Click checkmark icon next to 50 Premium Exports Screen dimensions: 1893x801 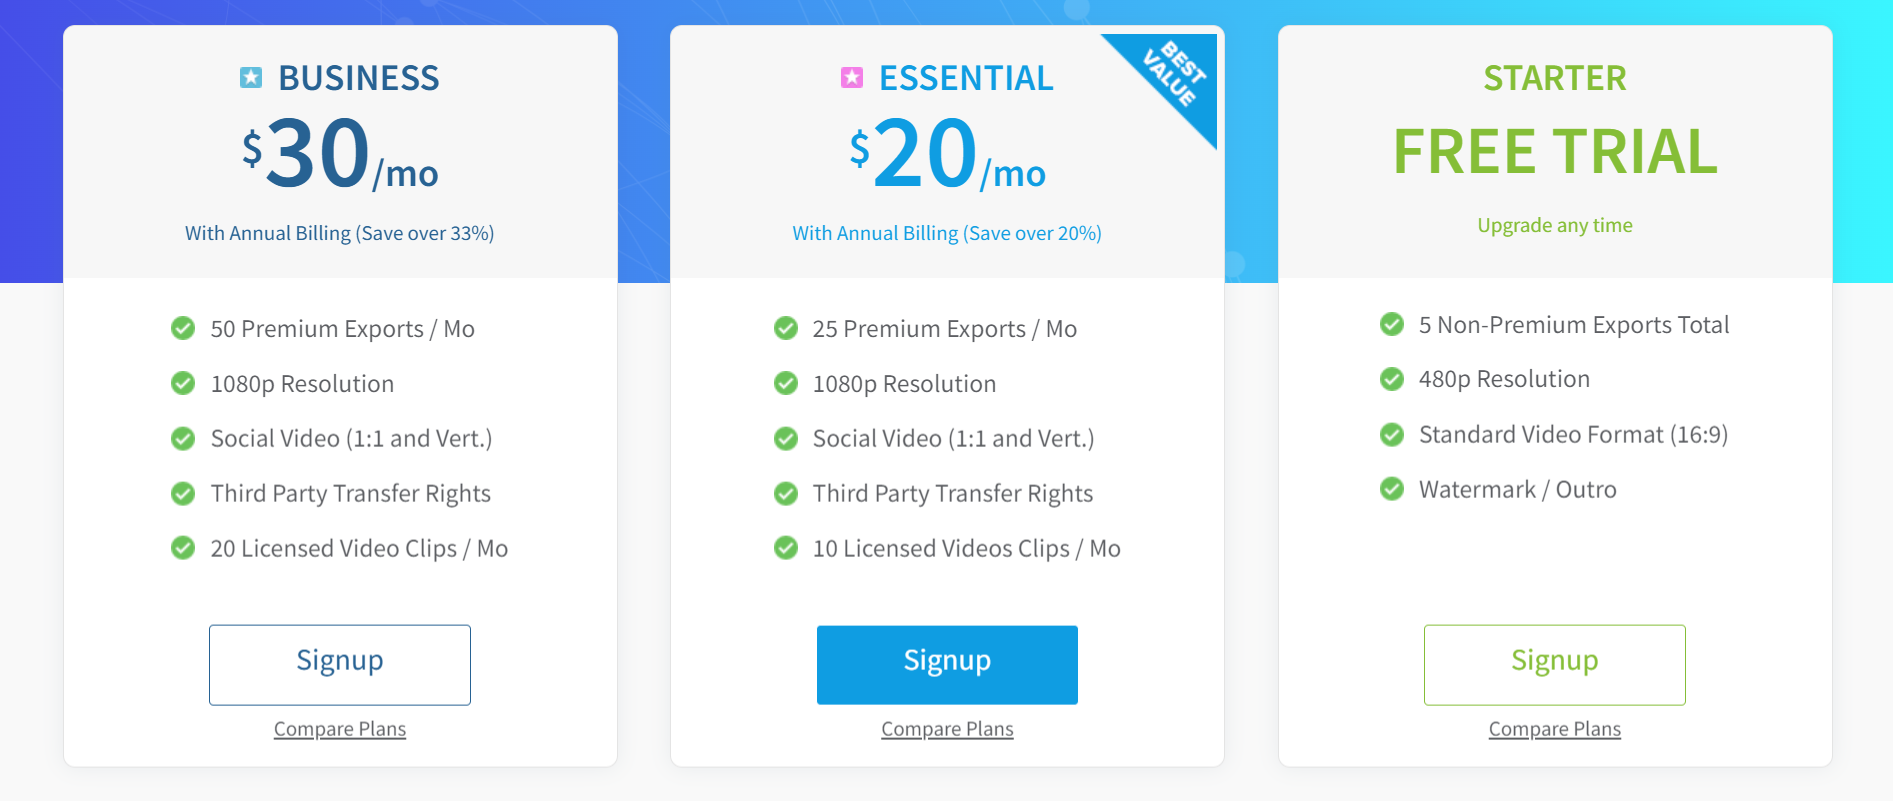click(x=183, y=328)
